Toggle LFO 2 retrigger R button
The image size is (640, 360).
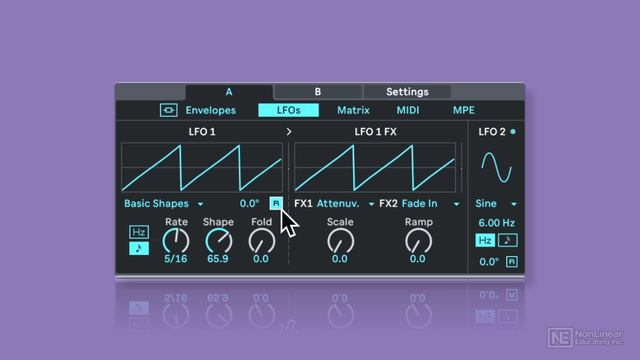[511, 262]
